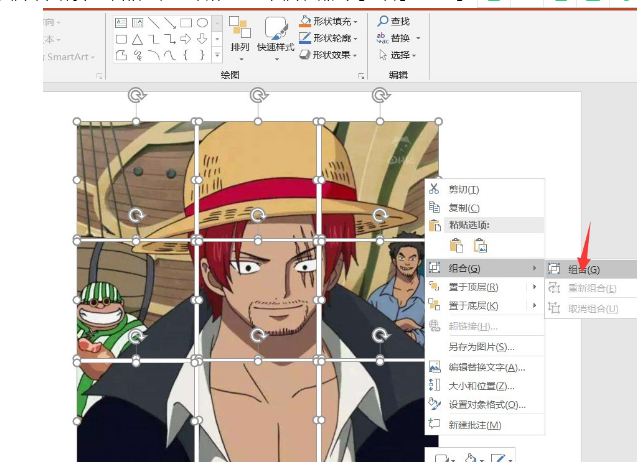Open 大小和位置(Z)... from menu
Viewport: 637px width, 462px height.
484,386
